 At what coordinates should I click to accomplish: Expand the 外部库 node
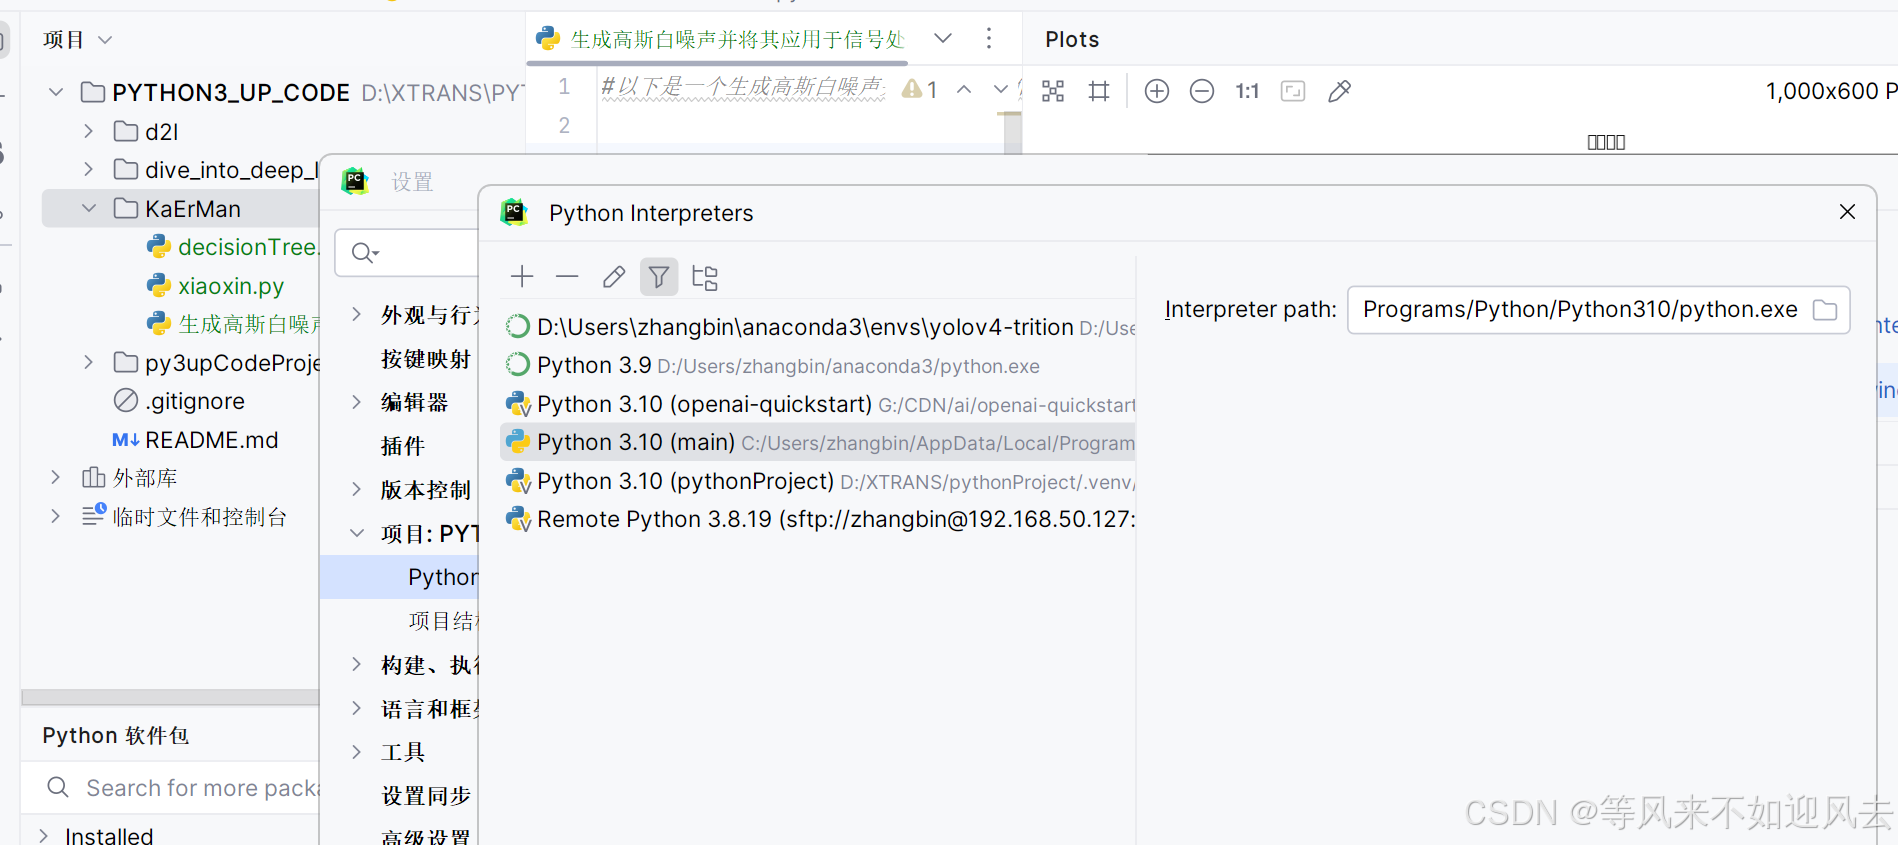pyautogui.click(x=56, y=478)
